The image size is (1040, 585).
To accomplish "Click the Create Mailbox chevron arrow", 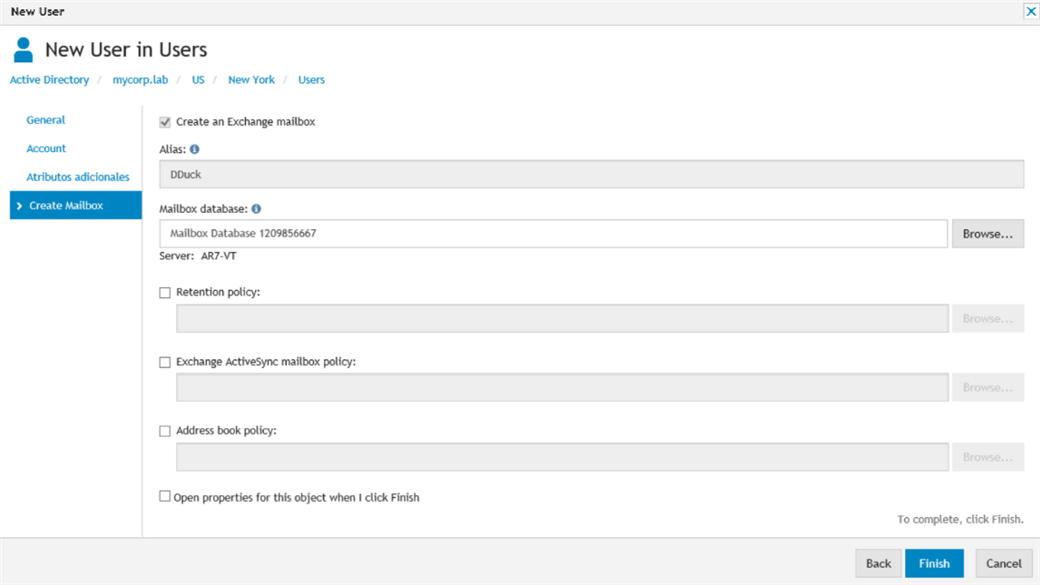I will click(x=19, y=206).
